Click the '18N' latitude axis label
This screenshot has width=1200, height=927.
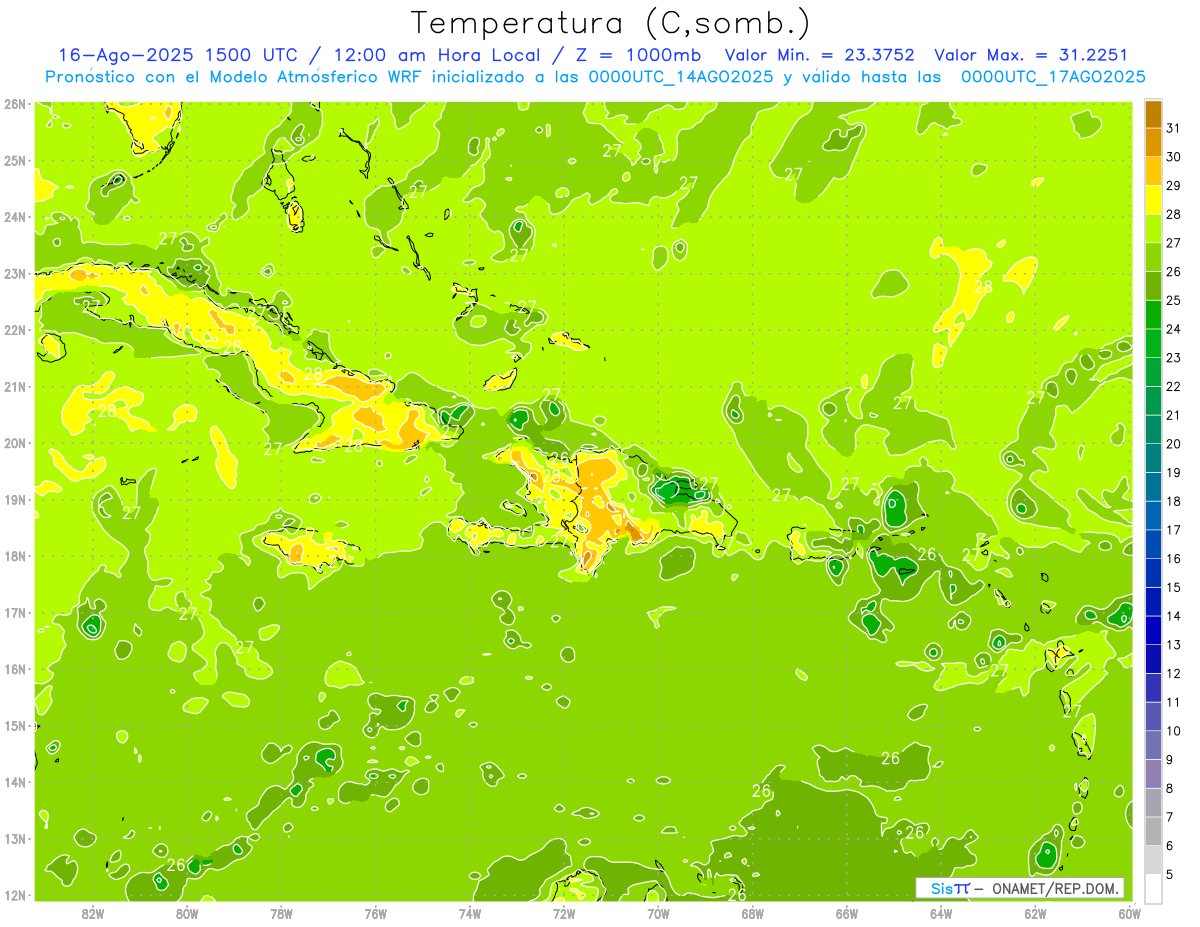point(16,556)
